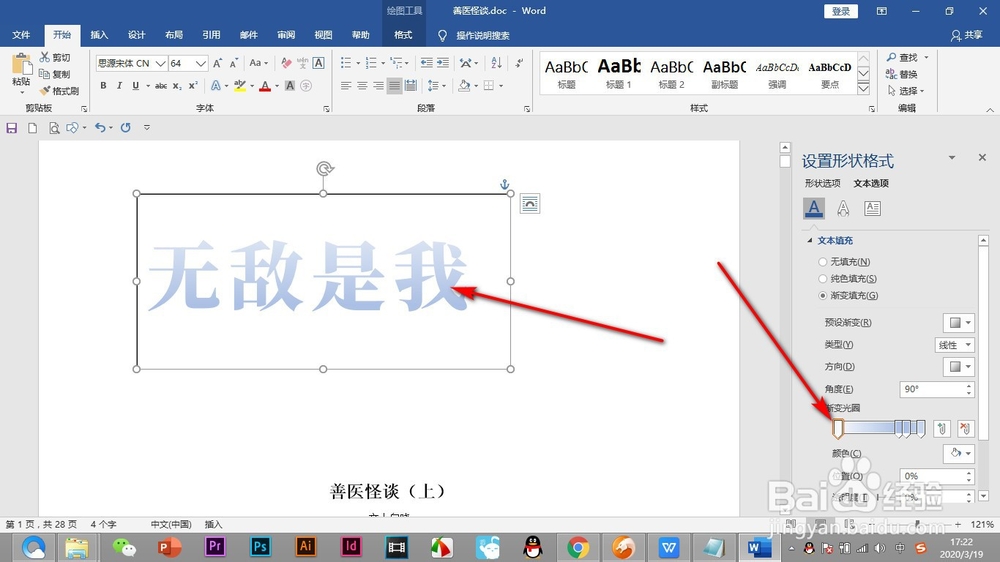Apply underline formatting
The image size is (1000, 562).
[135, 85]
